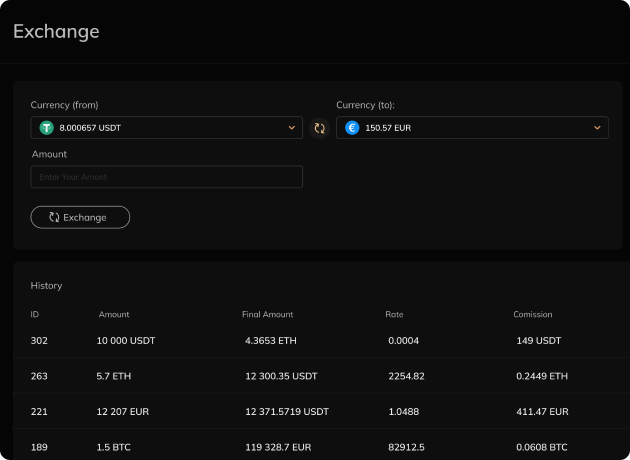
Task: Open the 150.57 EUR currency selector
Action: point(470,128)
